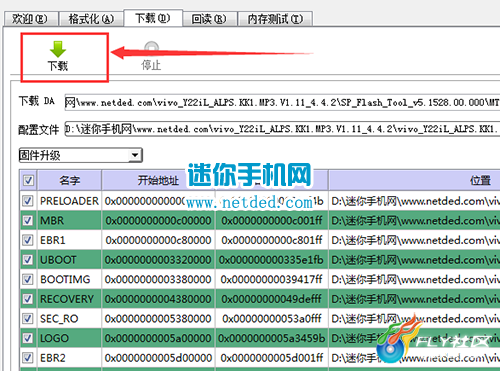Select the LOGO name cell
Screen dimensions: 500x371
(69, 338)
